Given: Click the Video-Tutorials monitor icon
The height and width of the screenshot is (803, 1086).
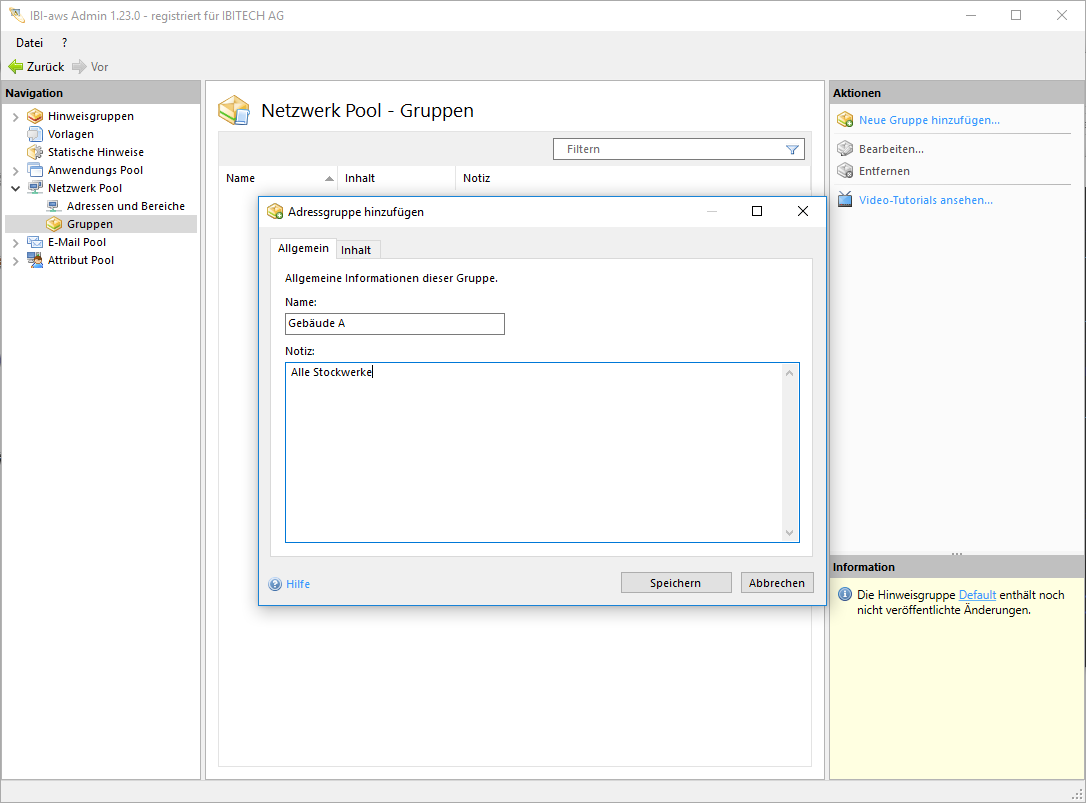Looking at the screenshot, I should (x=845, y=200).
